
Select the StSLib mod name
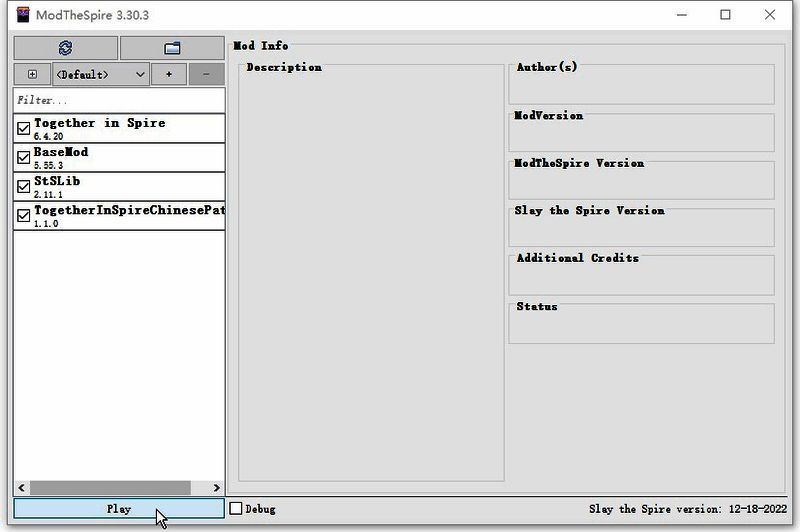(57, 182)
